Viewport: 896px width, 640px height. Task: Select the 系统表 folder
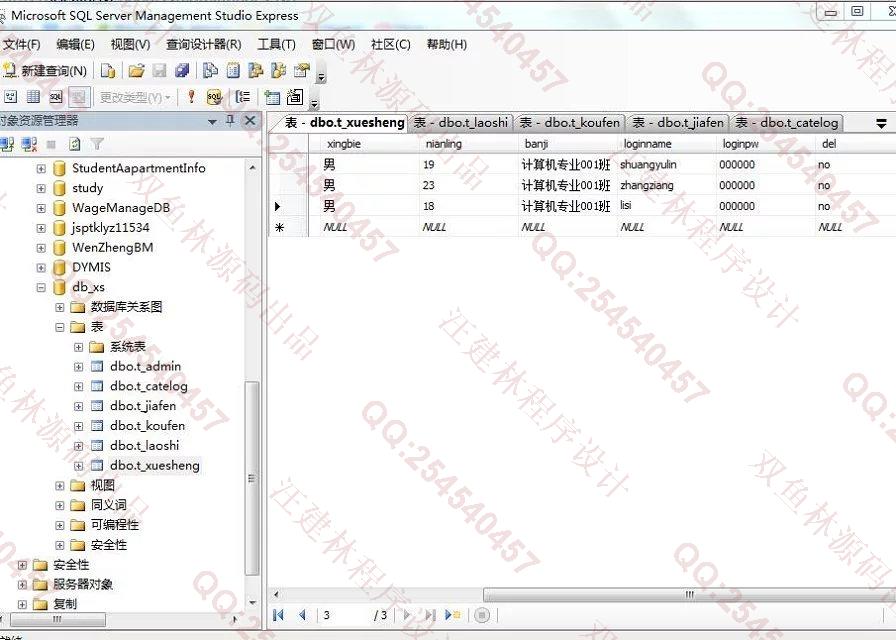pos(127,347)
